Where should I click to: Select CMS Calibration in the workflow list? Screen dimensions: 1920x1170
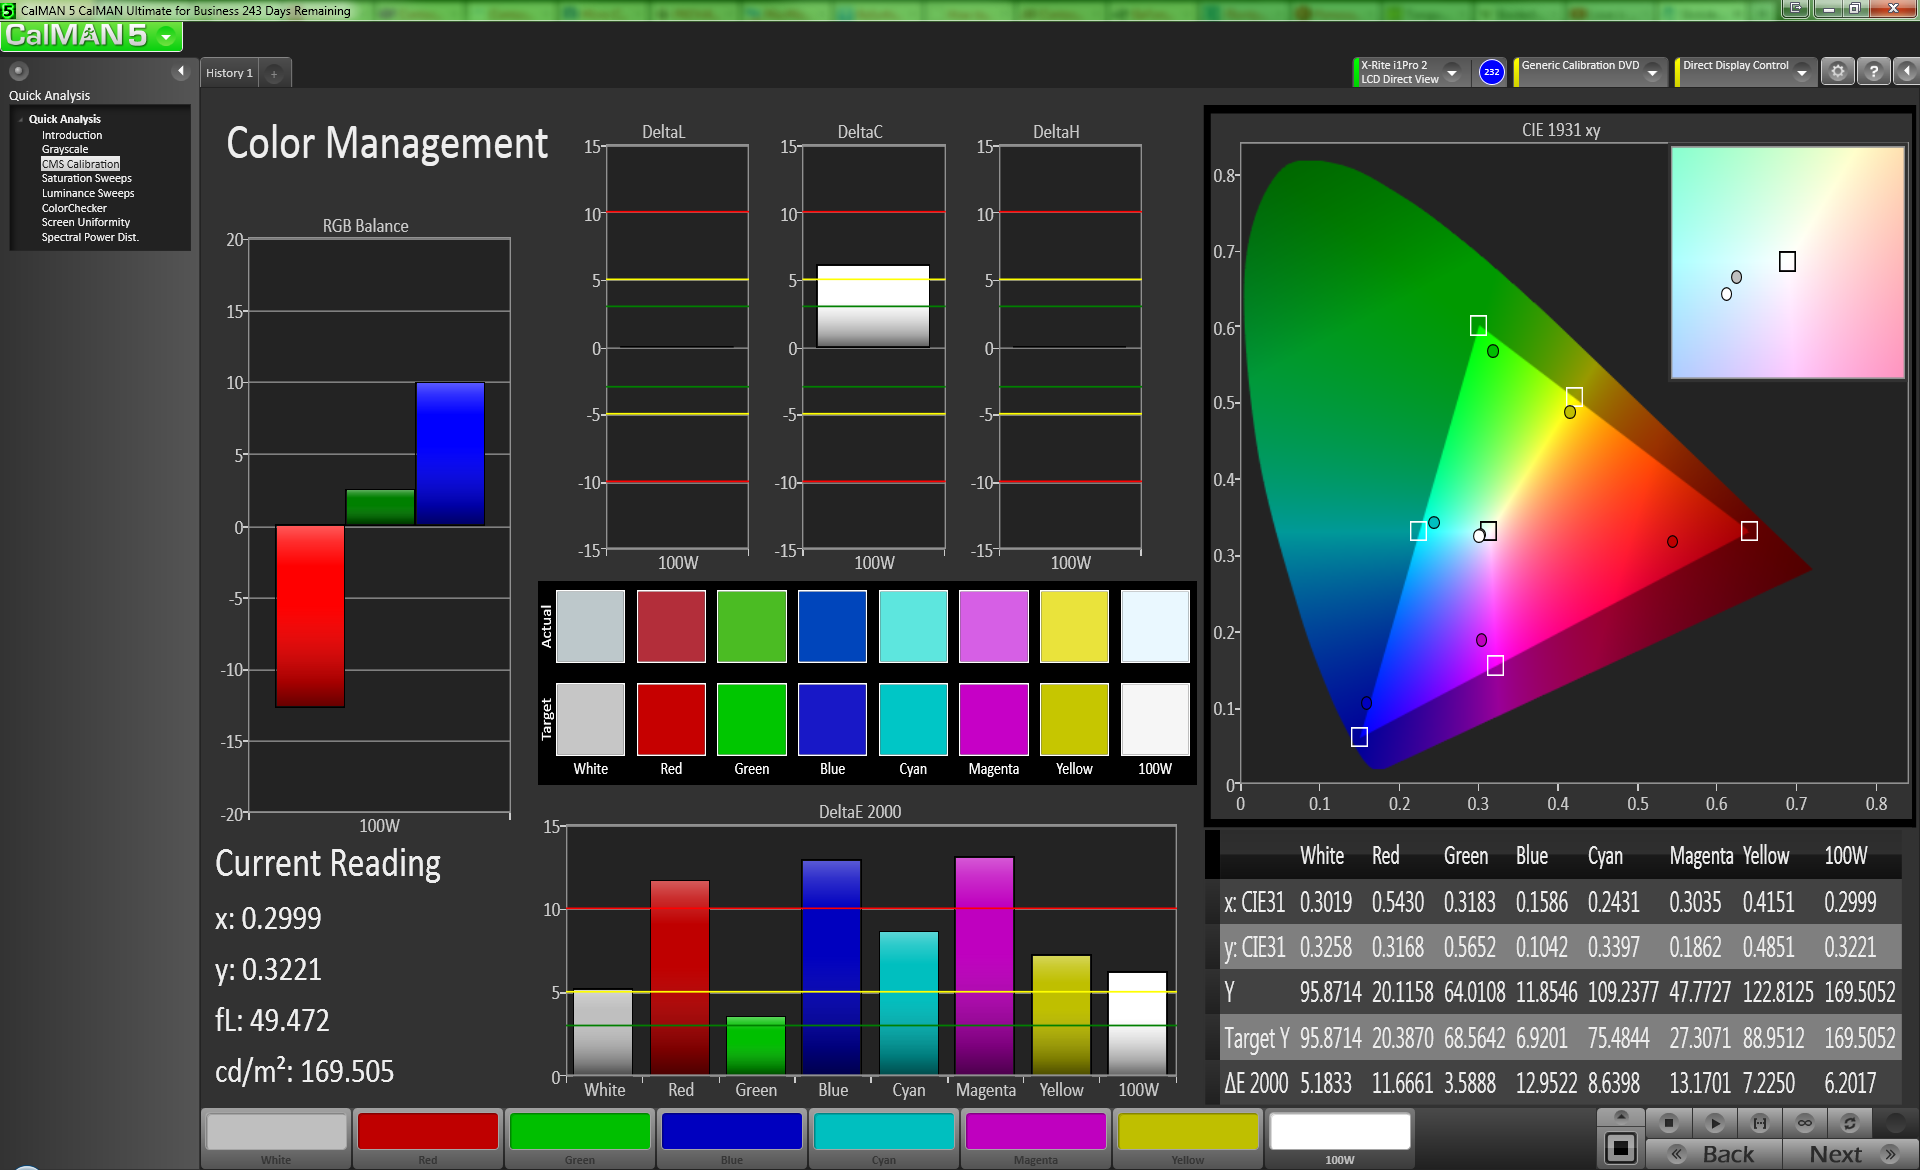pyautogui.click(x=80, y=164)
